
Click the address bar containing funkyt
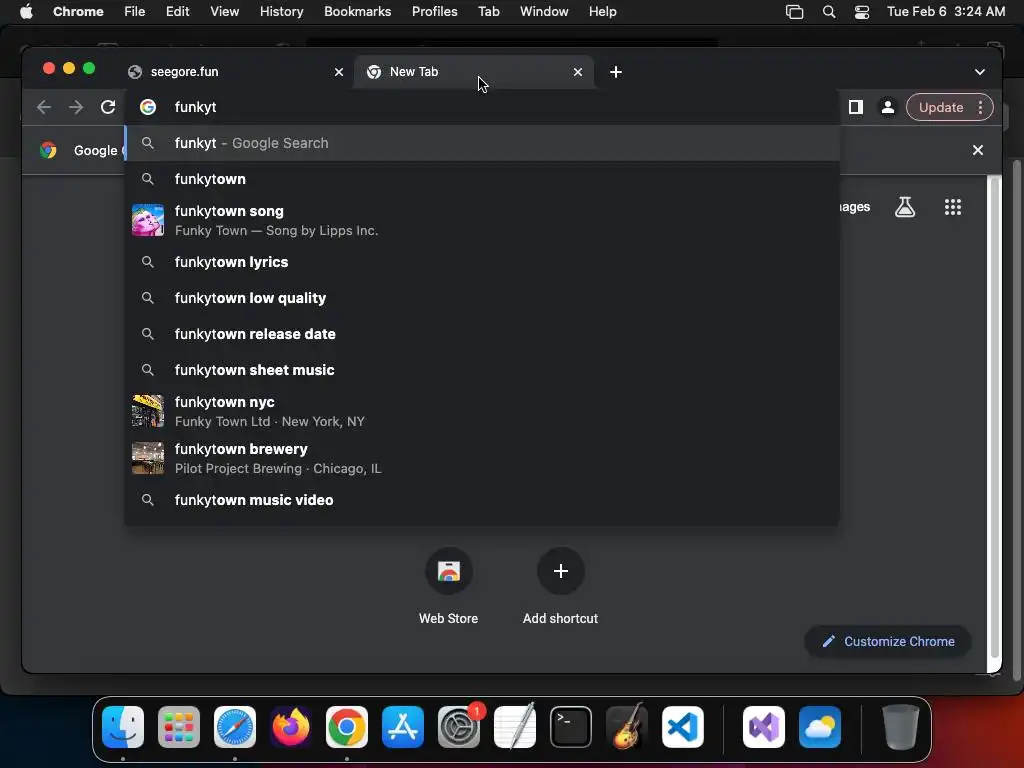[x=481, y=107]
